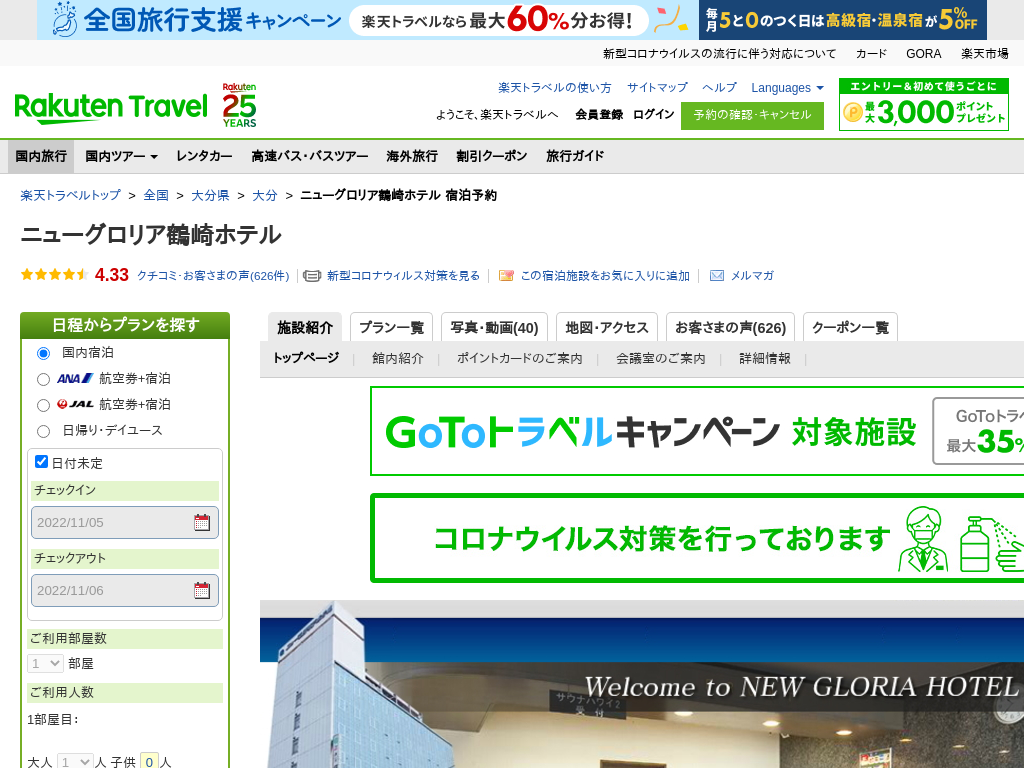Click the check-in date field 2022/11/05
The width and height of the screenshot is (1024, 768).
125,522
